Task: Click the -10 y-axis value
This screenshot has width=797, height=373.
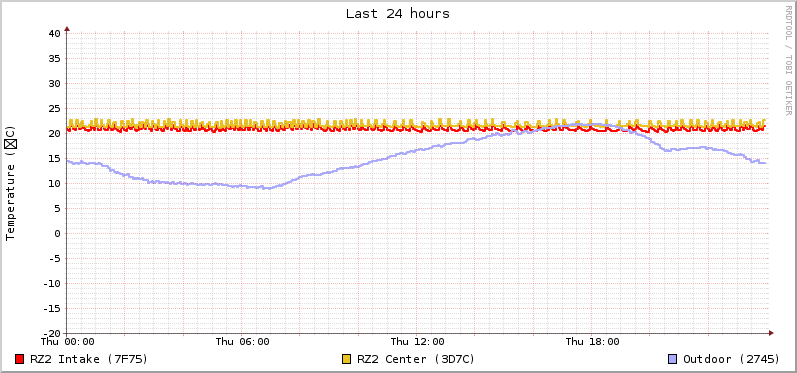Action: click(51, 283)
